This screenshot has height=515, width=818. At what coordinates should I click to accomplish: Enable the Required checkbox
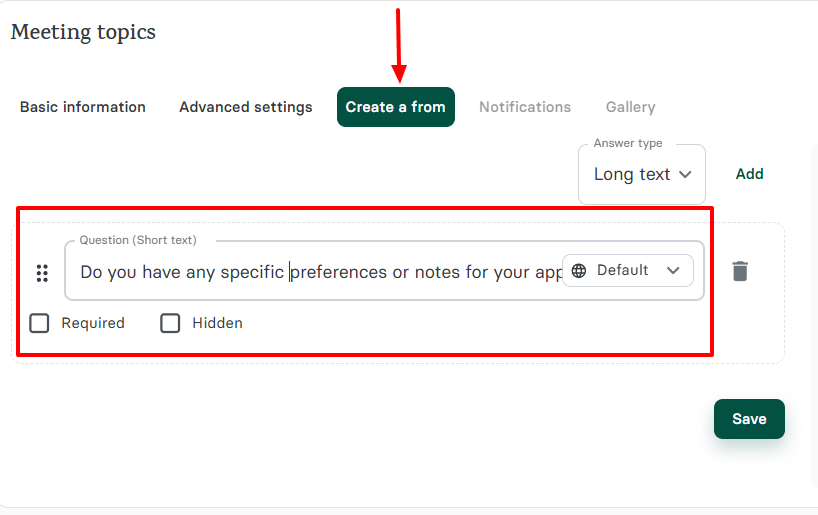pyautogui.click(x=39, y=323)
